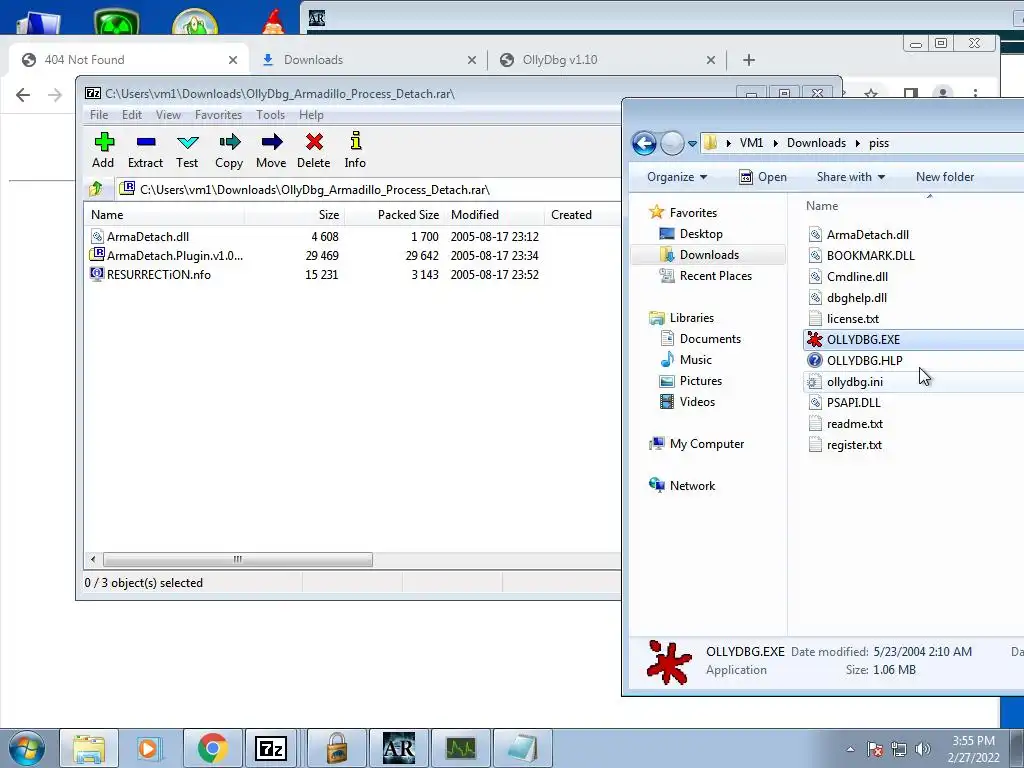1024x768 pixels.
Task: Click the Chrome browser back arrow
Action: [23, 95]
